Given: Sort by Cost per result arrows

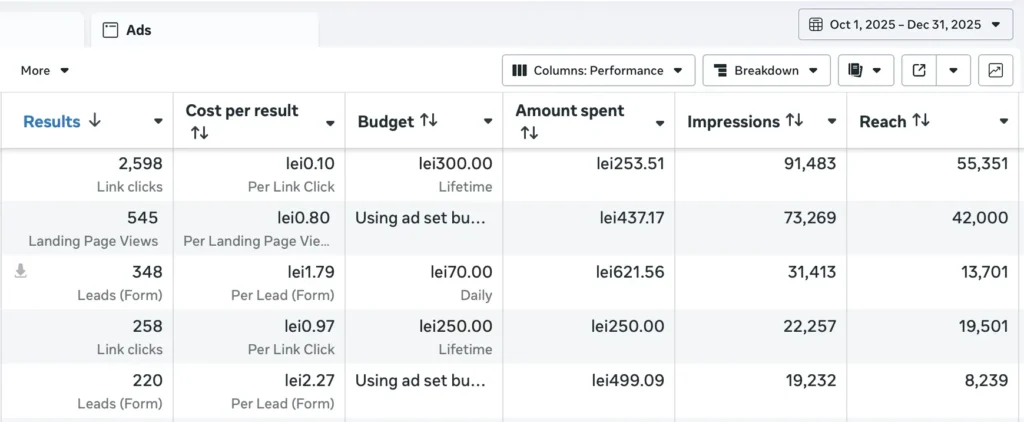Looking at the screenshot, I should (x=199, y=133).
